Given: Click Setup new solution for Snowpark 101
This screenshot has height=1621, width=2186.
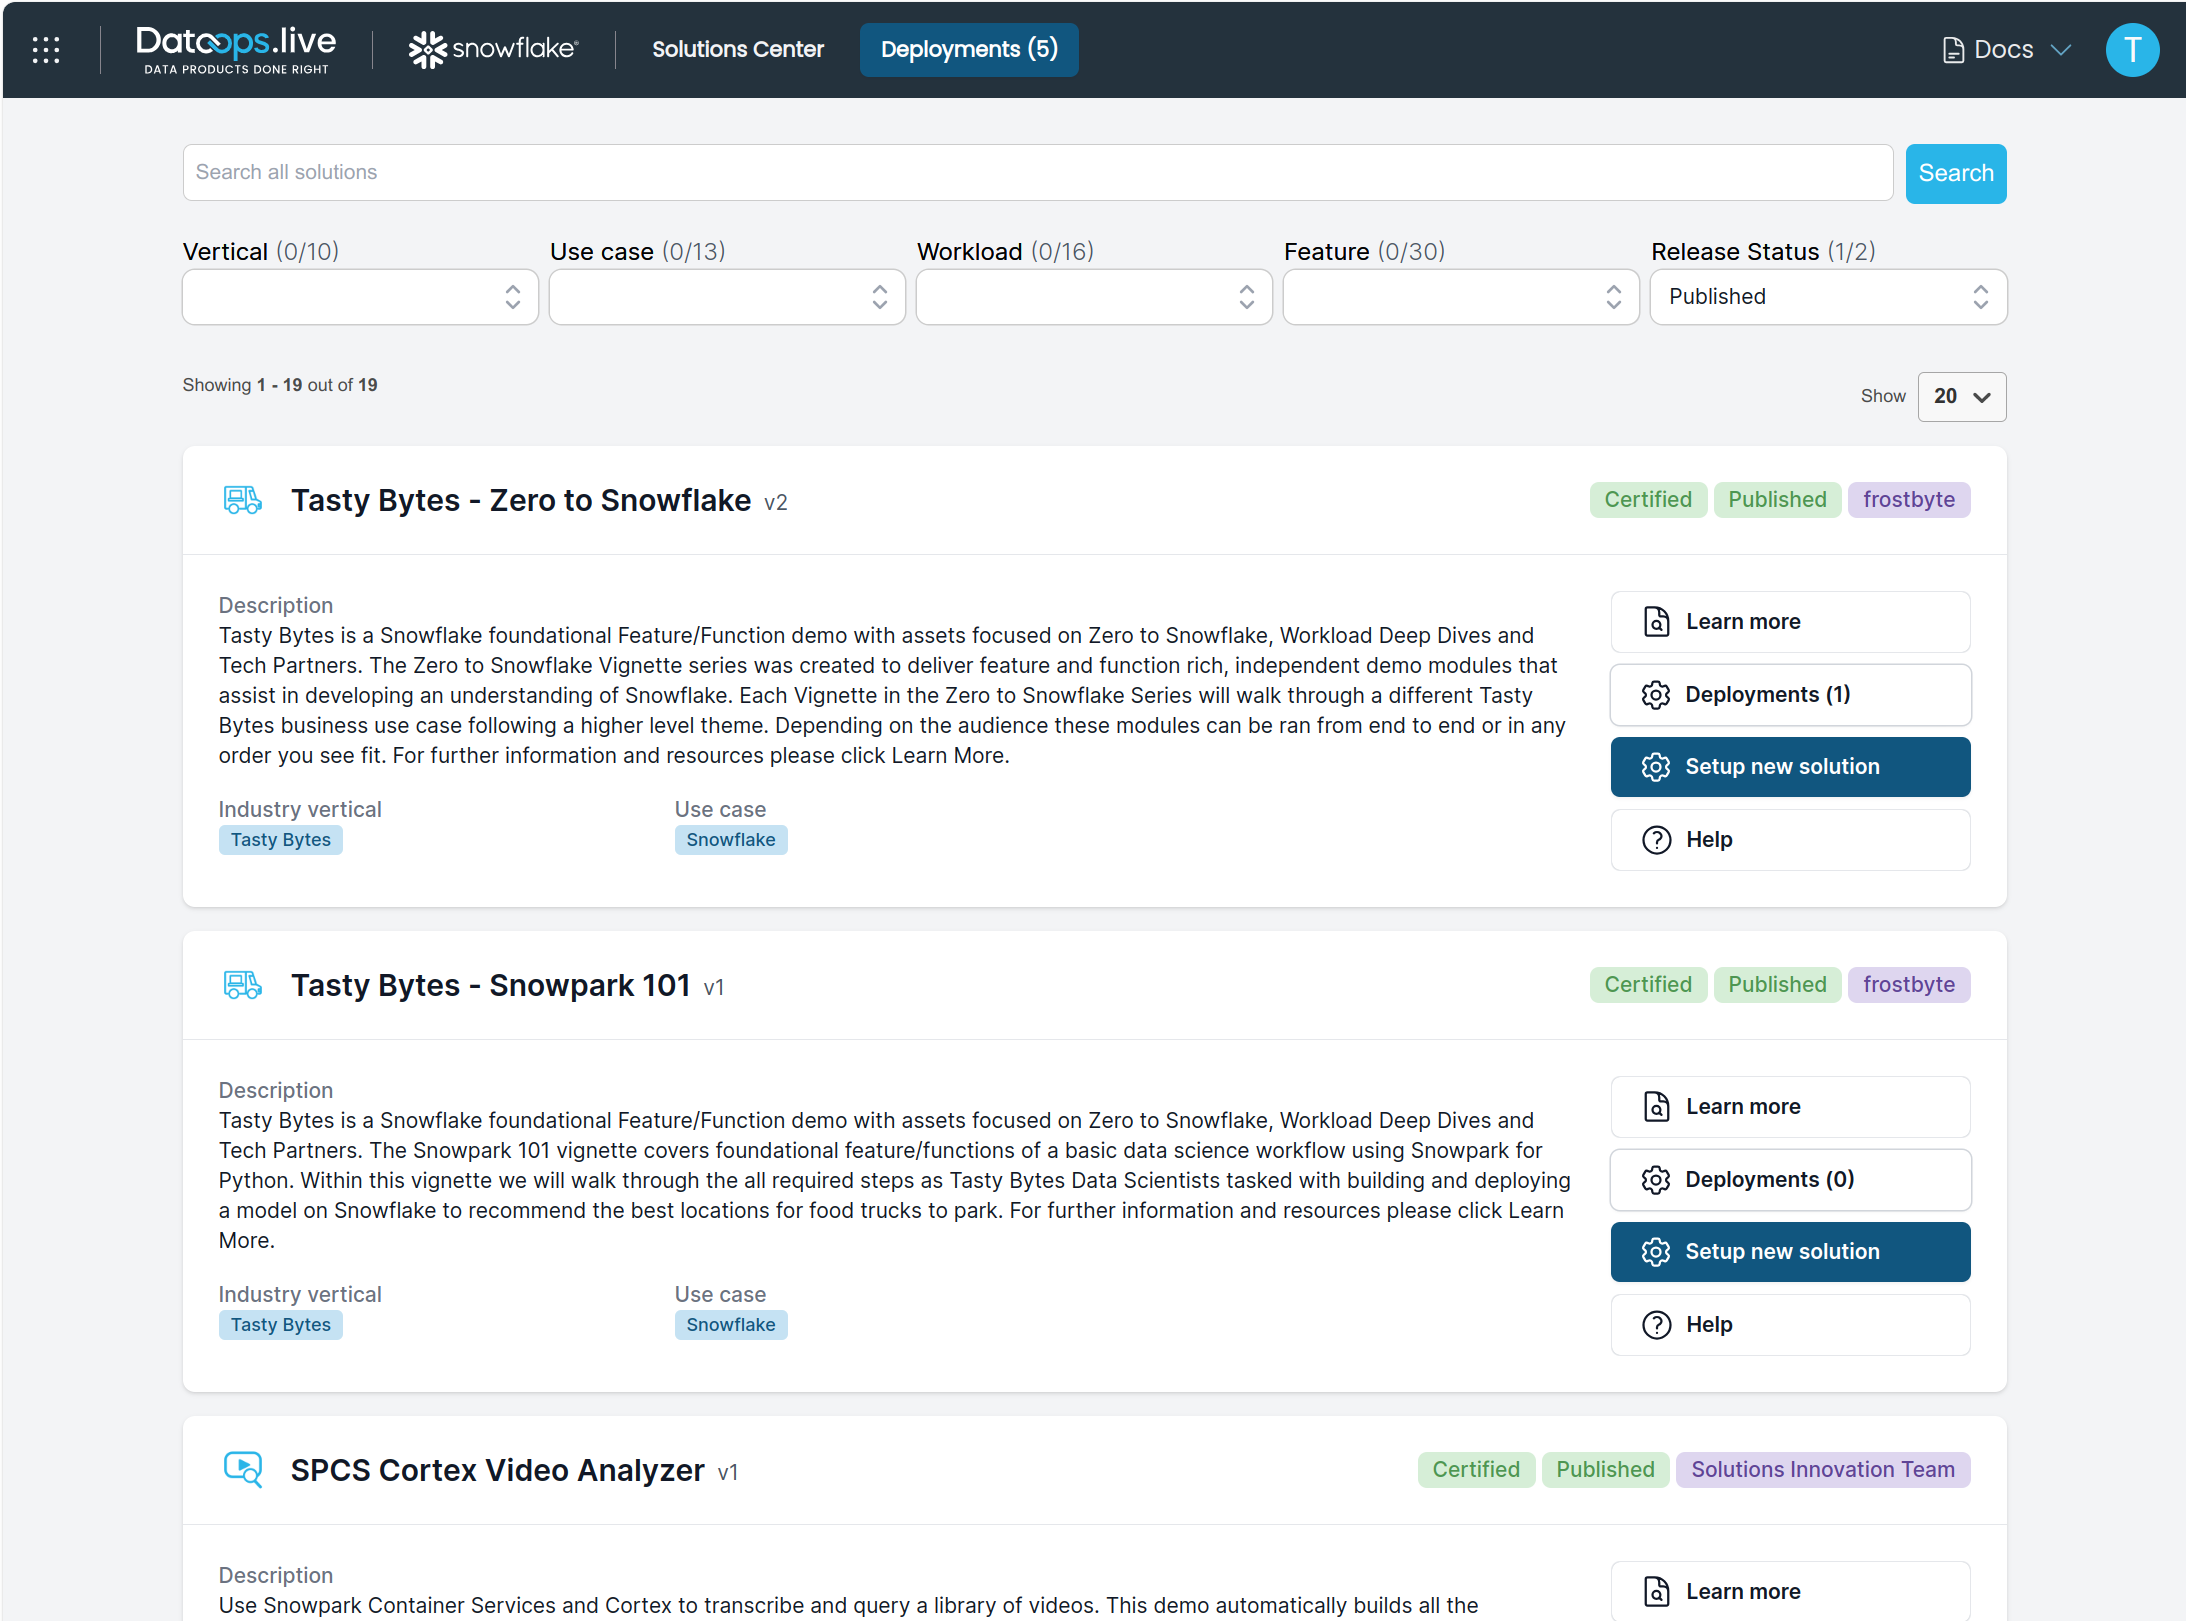Looking at the screenshot, I should (1789, 1252).
